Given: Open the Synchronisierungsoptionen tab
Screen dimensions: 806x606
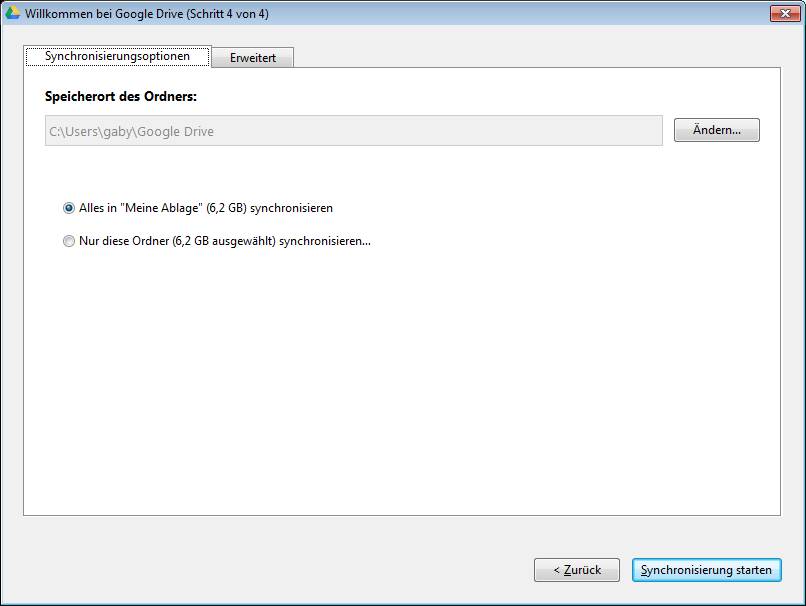Looking at the screenshot, I should click(117, 56).
